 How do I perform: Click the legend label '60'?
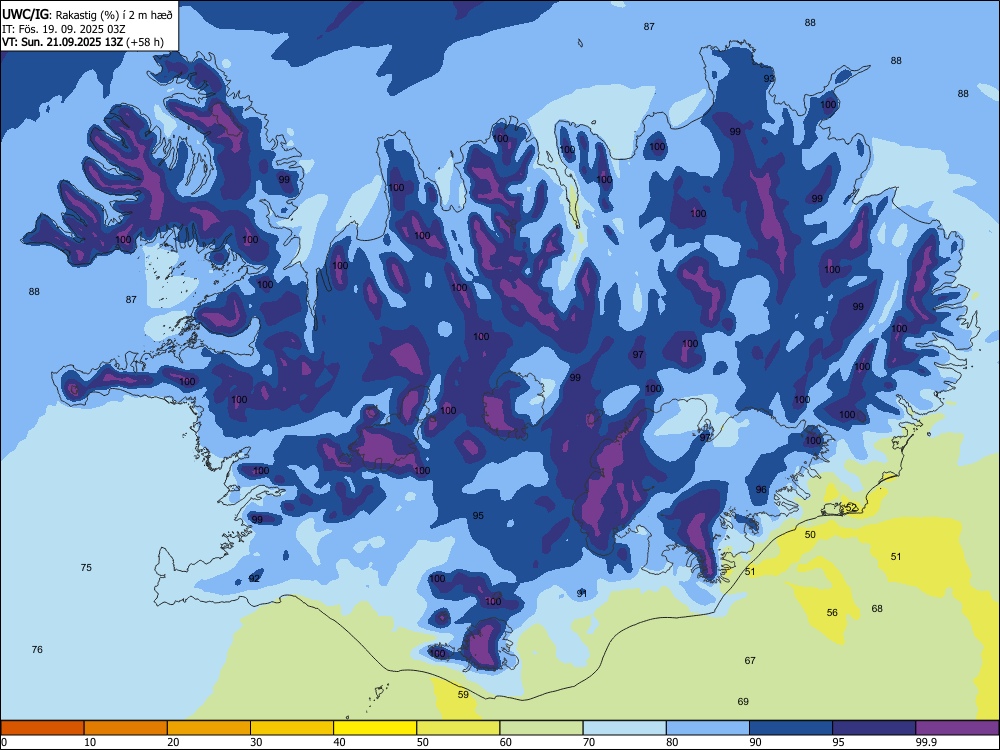click(x=506, y=742)
